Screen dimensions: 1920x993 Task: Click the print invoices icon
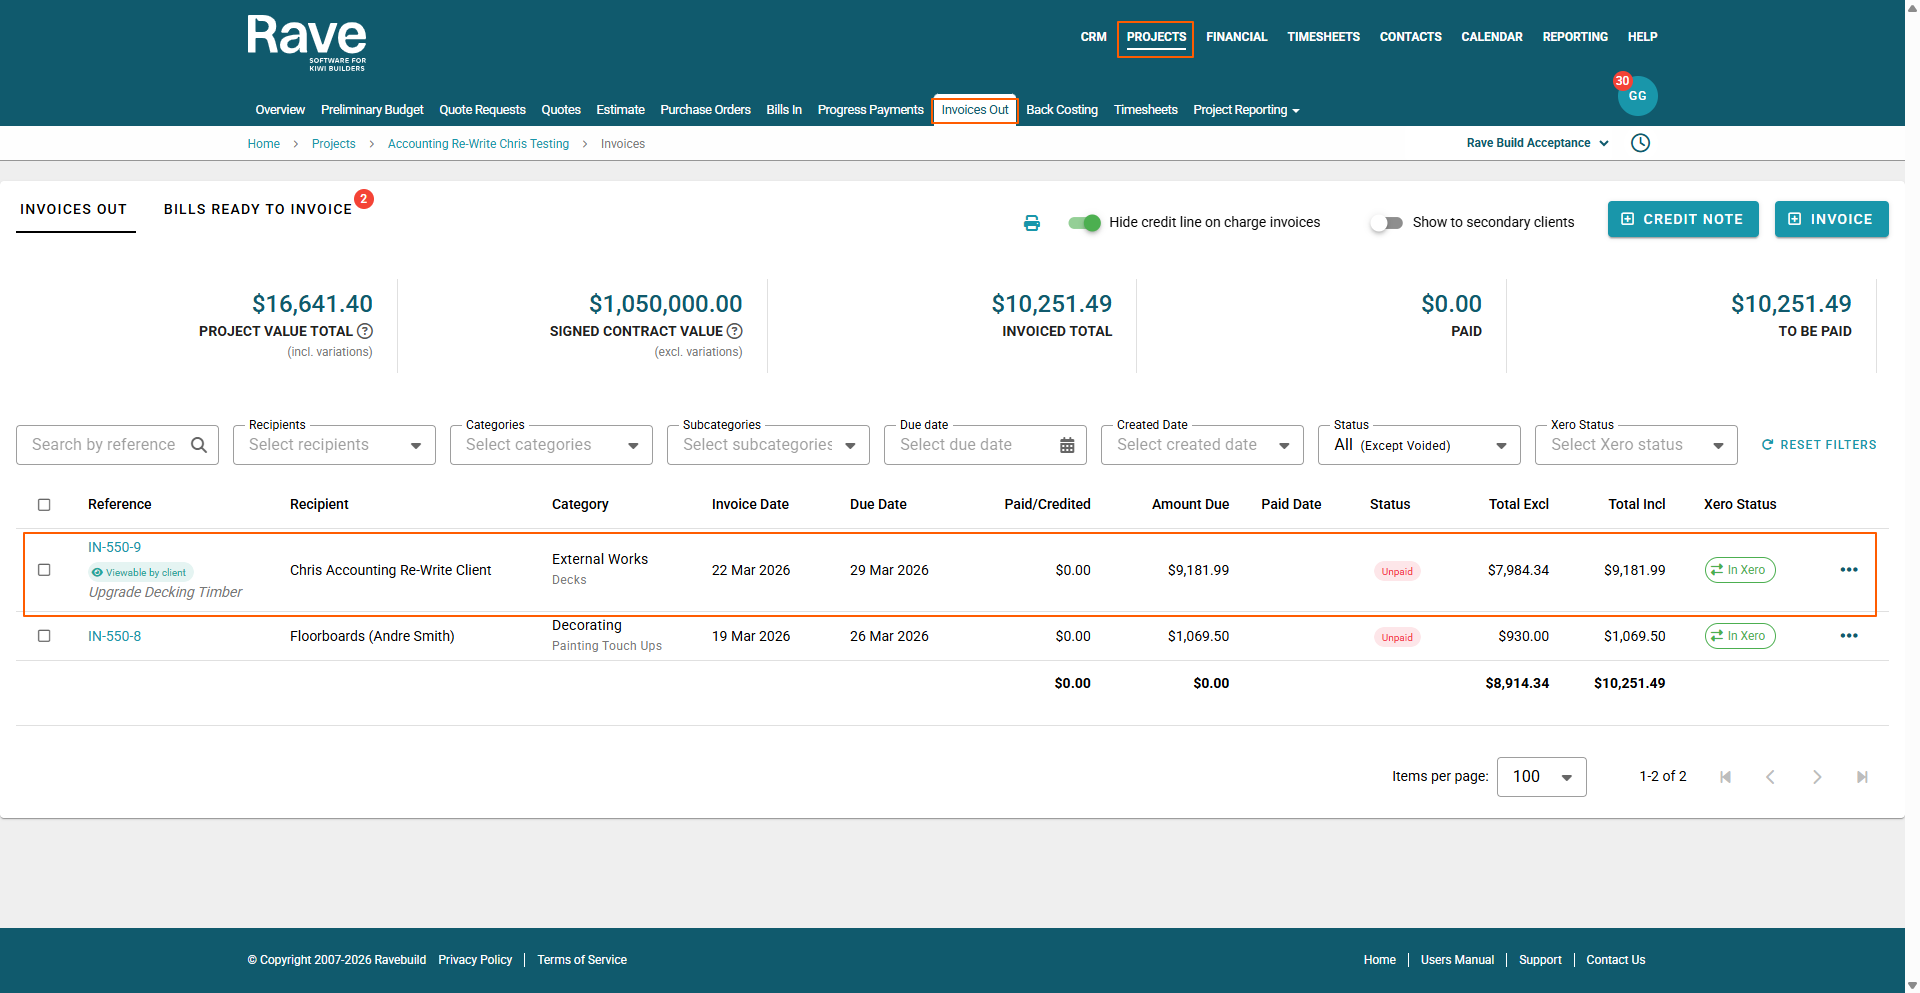click(1031, 223)
